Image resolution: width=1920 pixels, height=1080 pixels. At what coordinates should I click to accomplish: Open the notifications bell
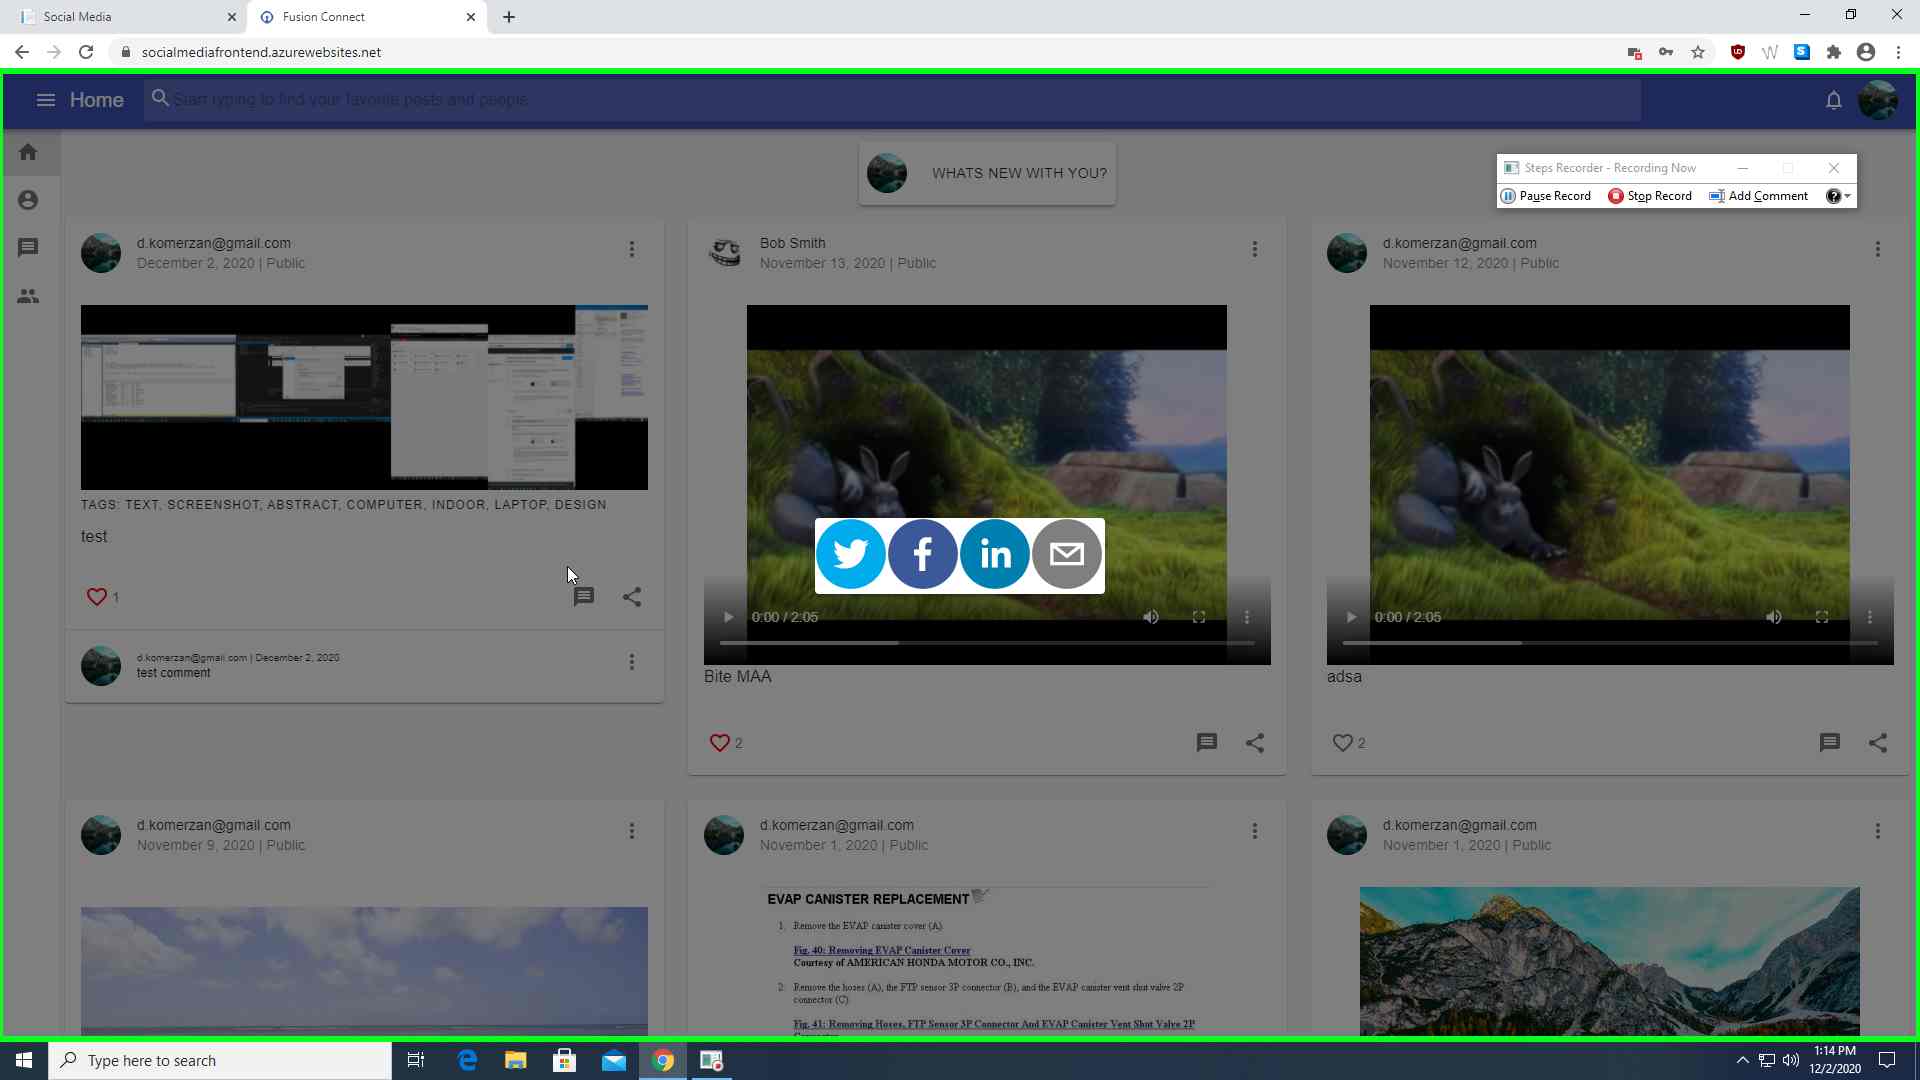(x=1833, y=100)
